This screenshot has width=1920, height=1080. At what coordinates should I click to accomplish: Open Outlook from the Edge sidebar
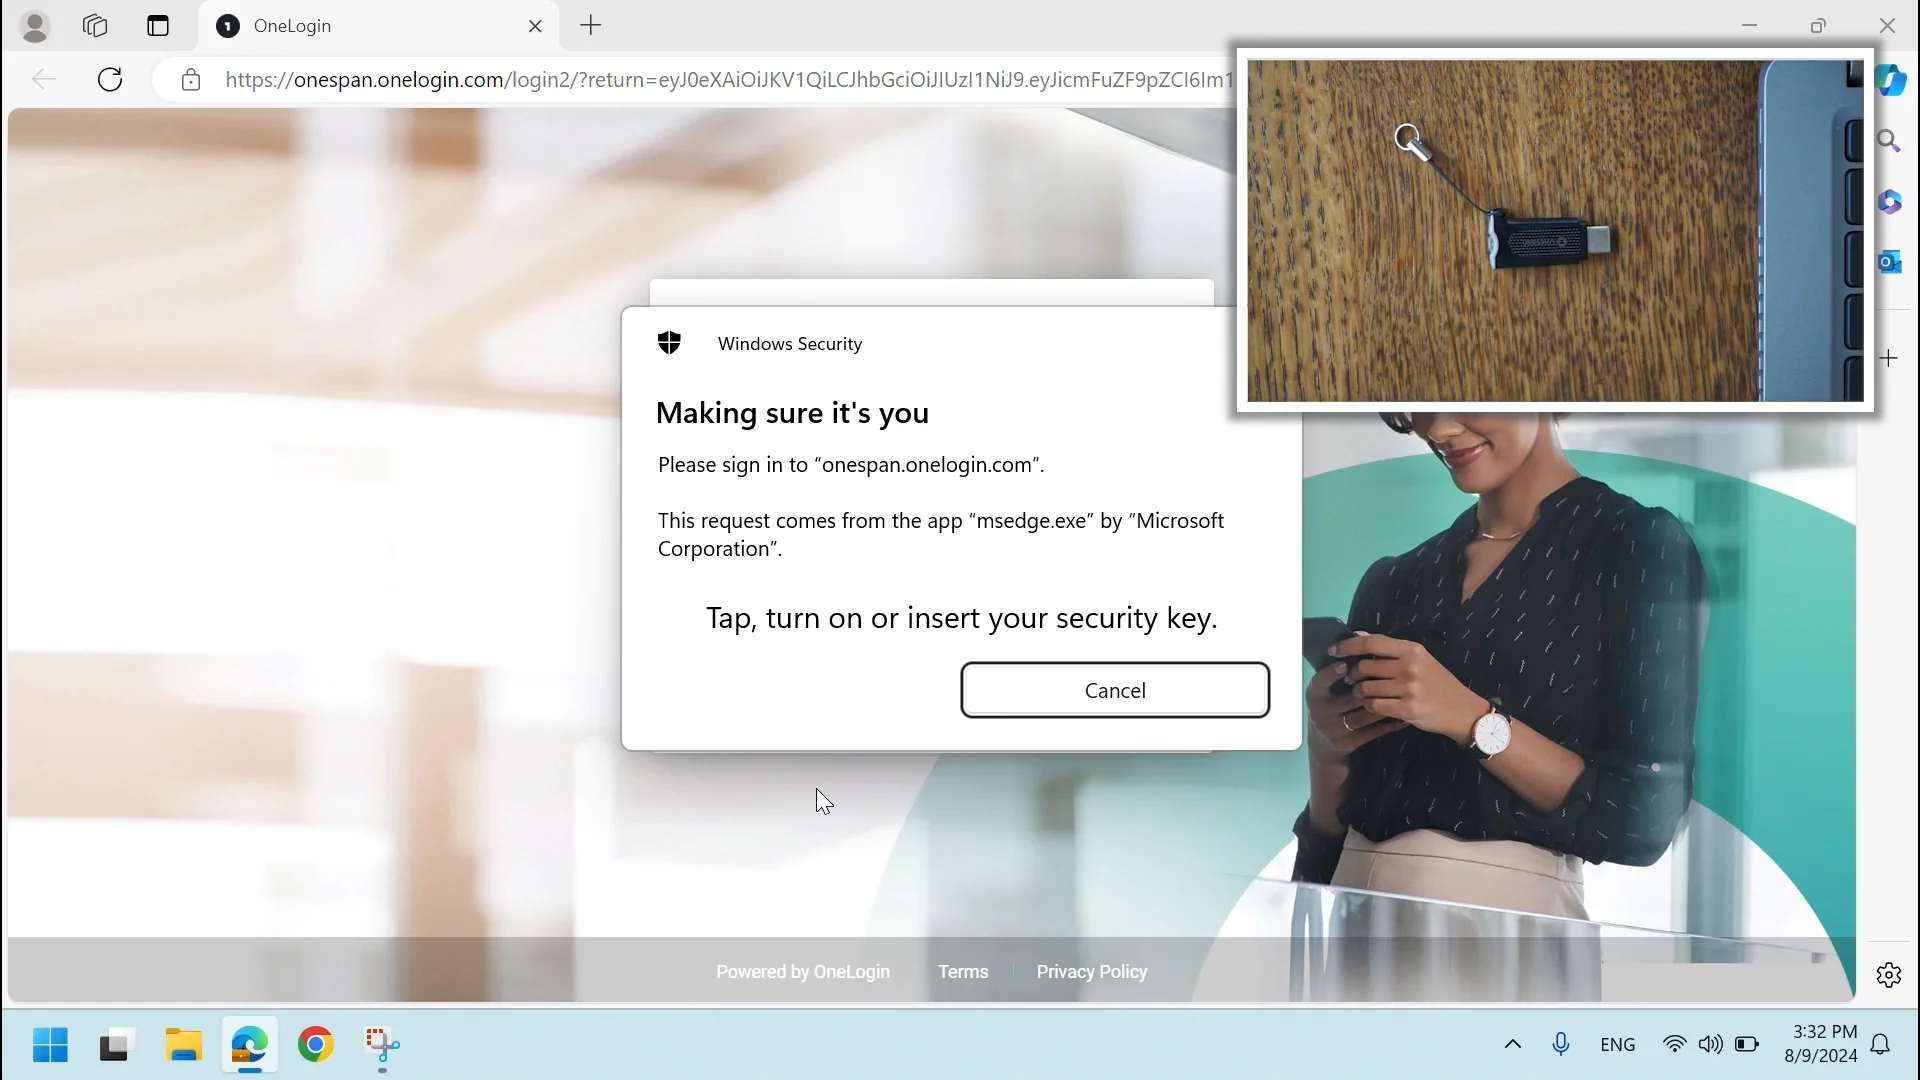(1889, 262)
